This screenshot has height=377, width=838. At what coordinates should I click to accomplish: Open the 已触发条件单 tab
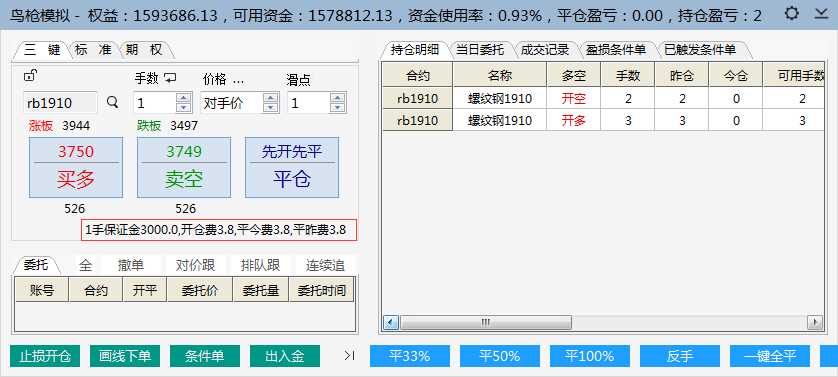point(700,50)
